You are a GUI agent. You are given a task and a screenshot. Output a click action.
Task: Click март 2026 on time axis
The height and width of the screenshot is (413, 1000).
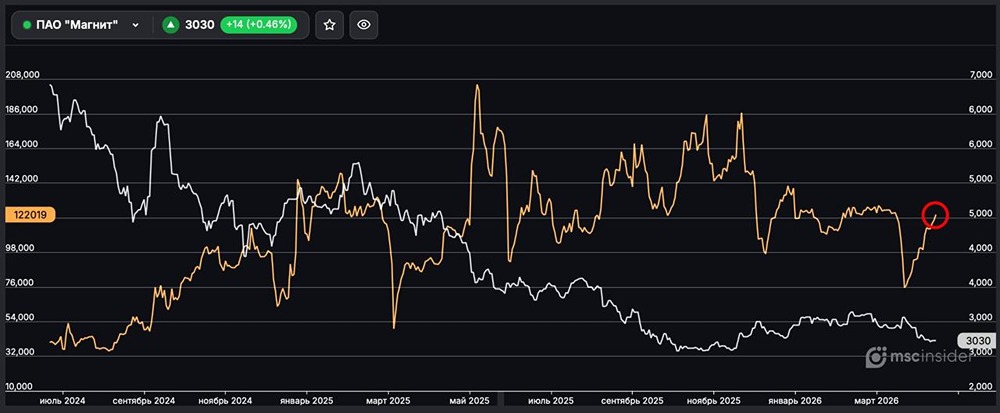pos(876,401)
